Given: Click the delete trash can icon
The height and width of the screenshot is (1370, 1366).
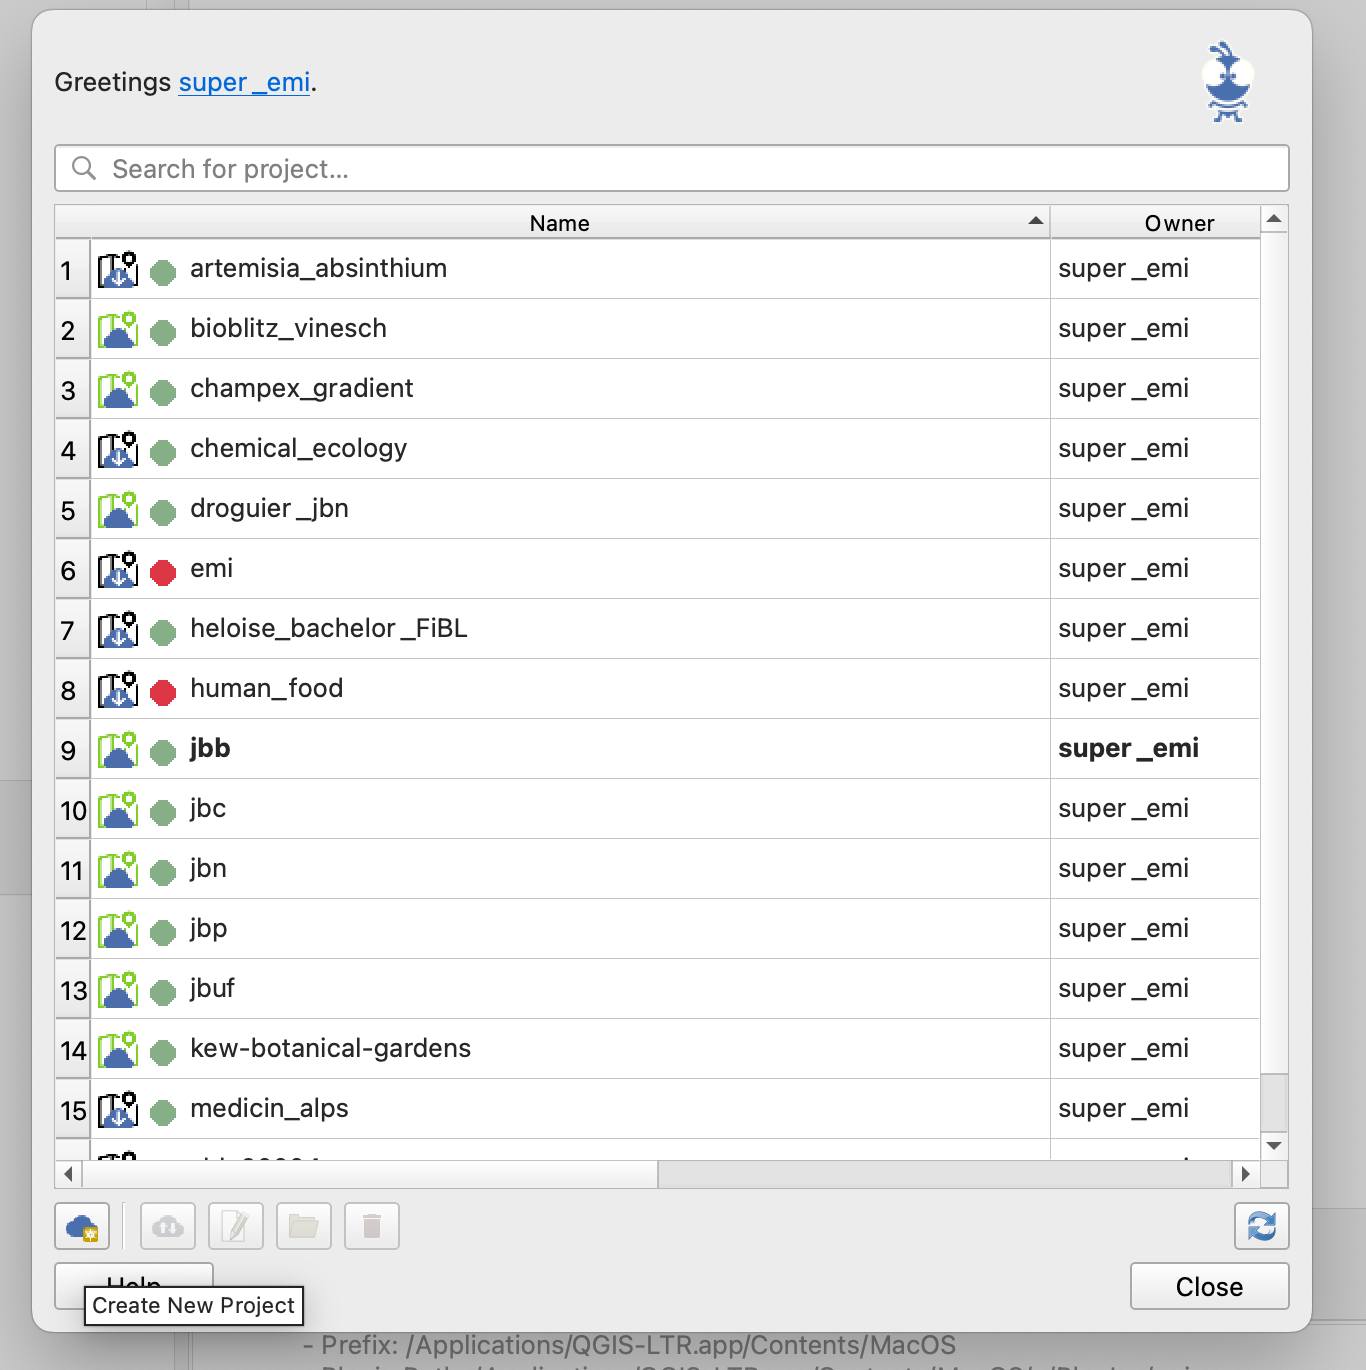Looking at the screenshot, I should pyautogui.click(x=372, y=1226).
